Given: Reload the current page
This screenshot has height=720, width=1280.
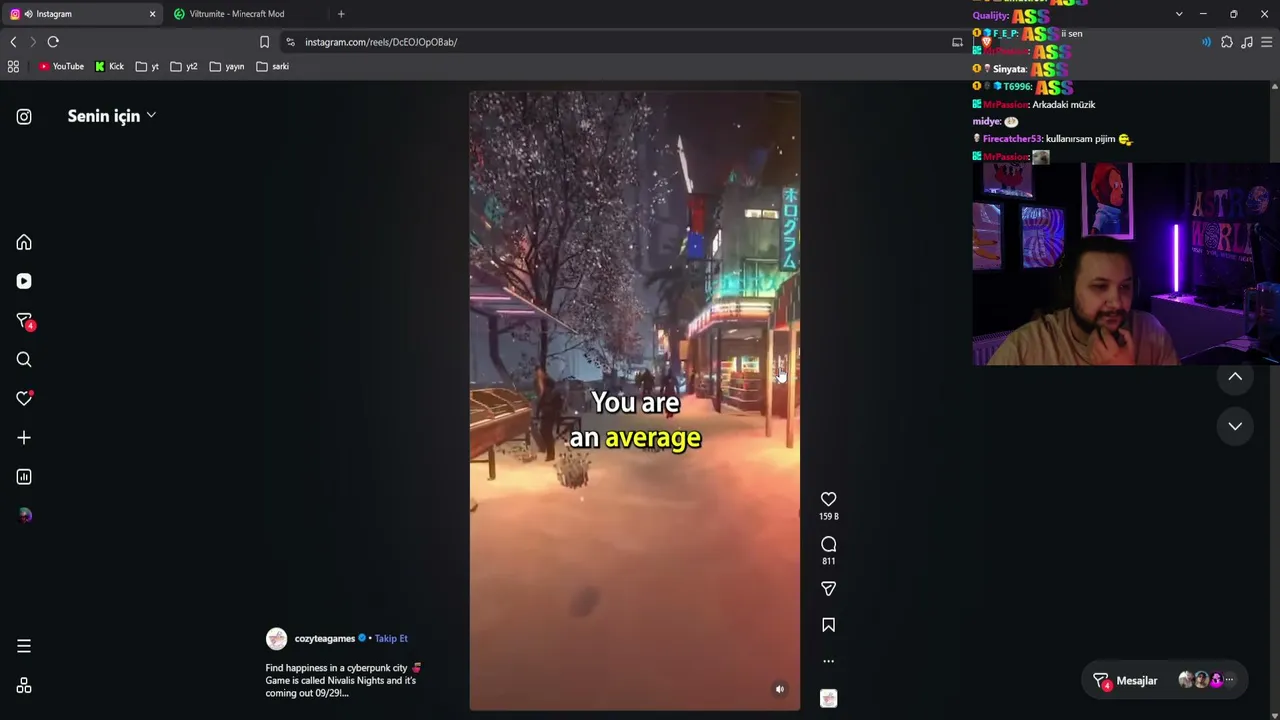Looking at the screenshot, I should coord(53,42).
